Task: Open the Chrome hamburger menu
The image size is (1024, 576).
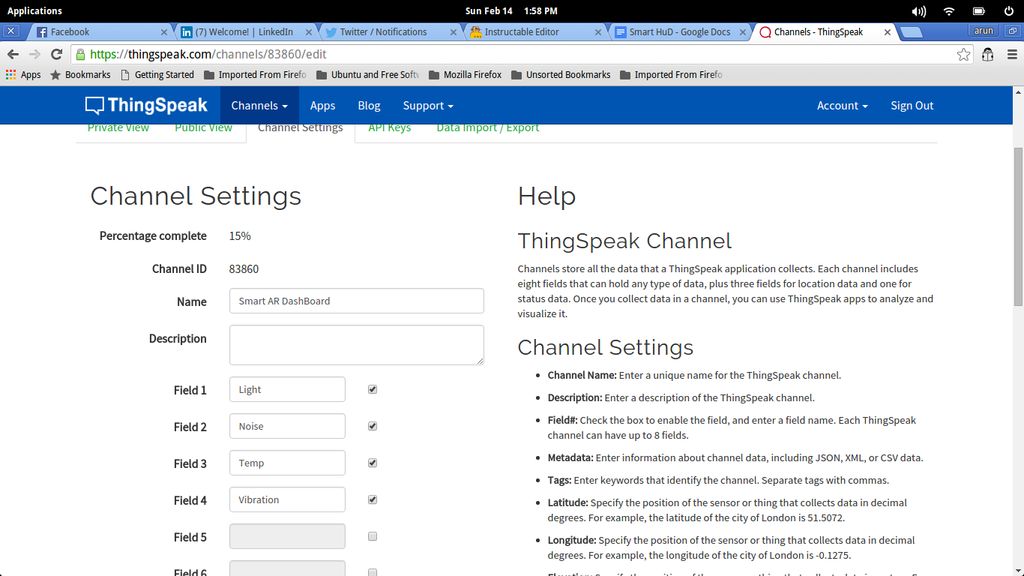Action: 1012,55
